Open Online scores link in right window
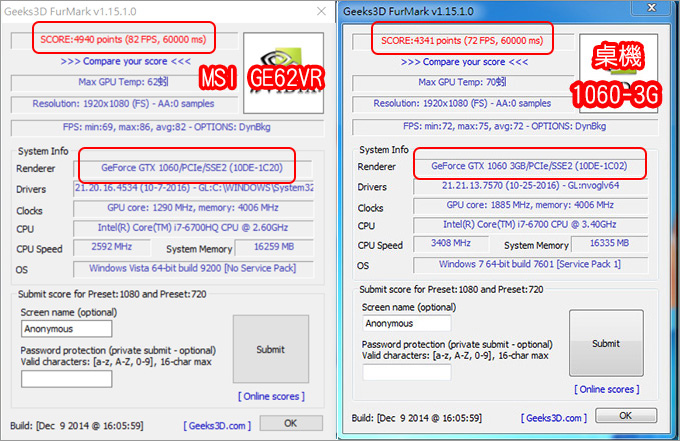680x441 pixels. (x=607, y=389)
